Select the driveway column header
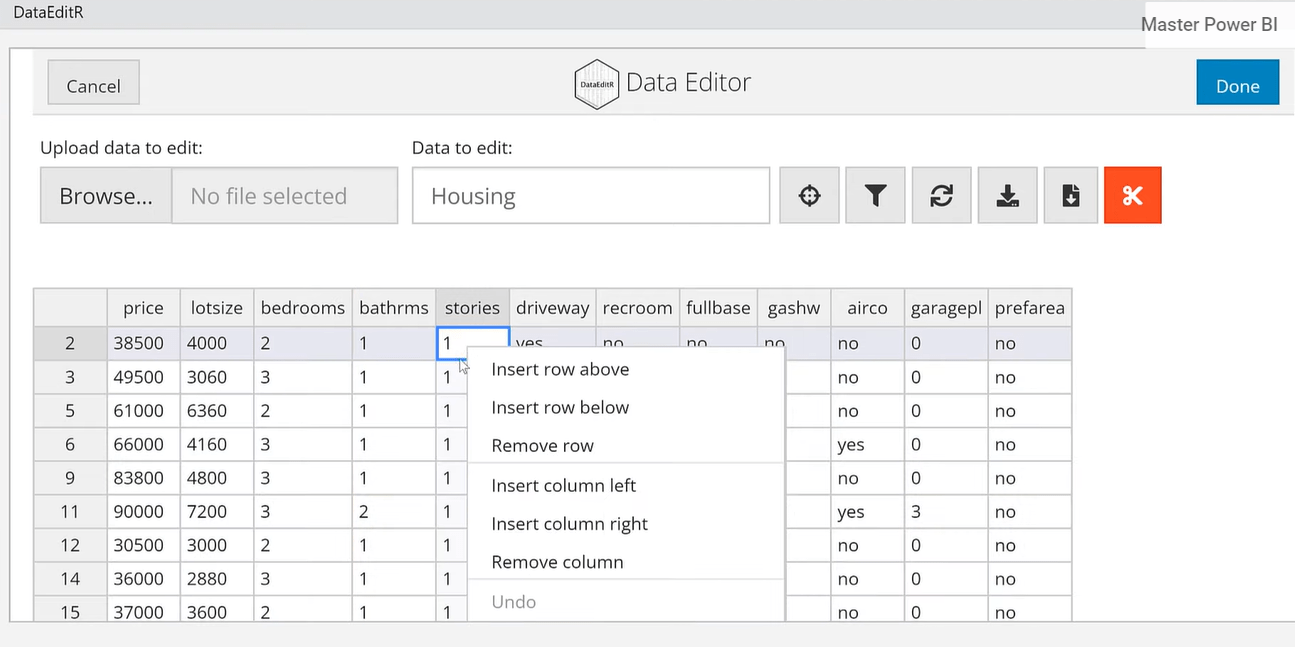 [552, 307]
